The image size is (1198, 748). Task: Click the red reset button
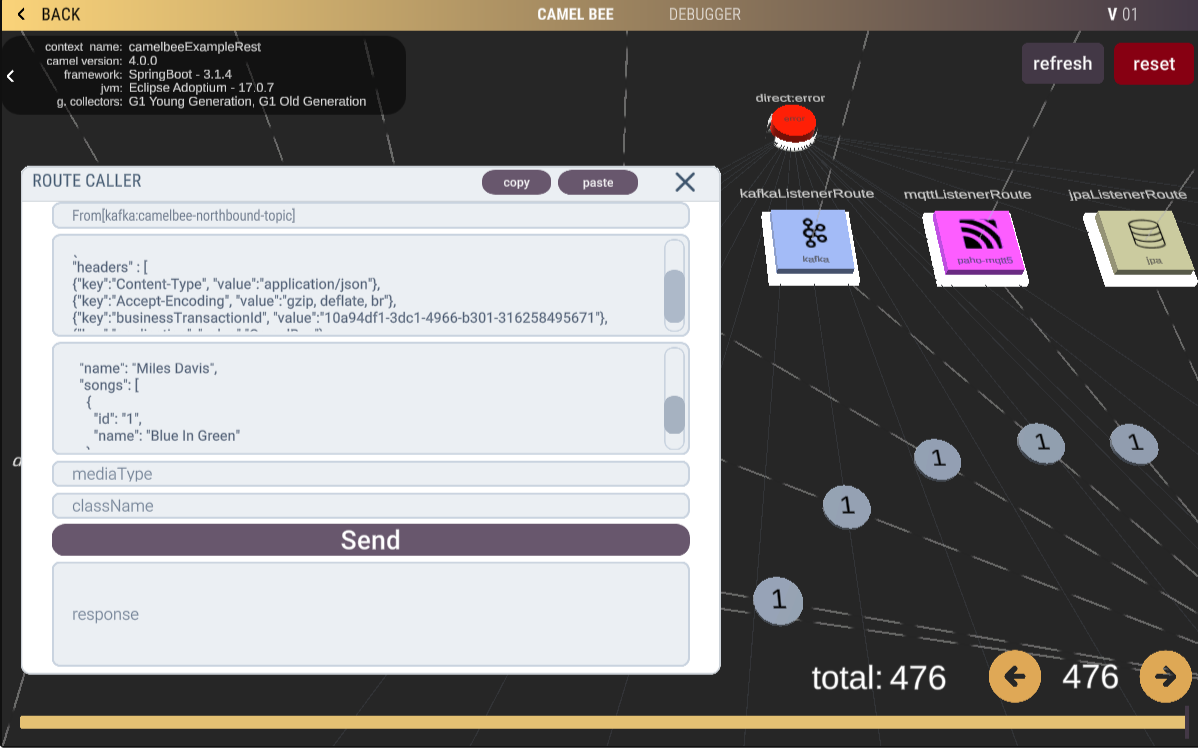pyautogui.click(x=1153, y=63)
